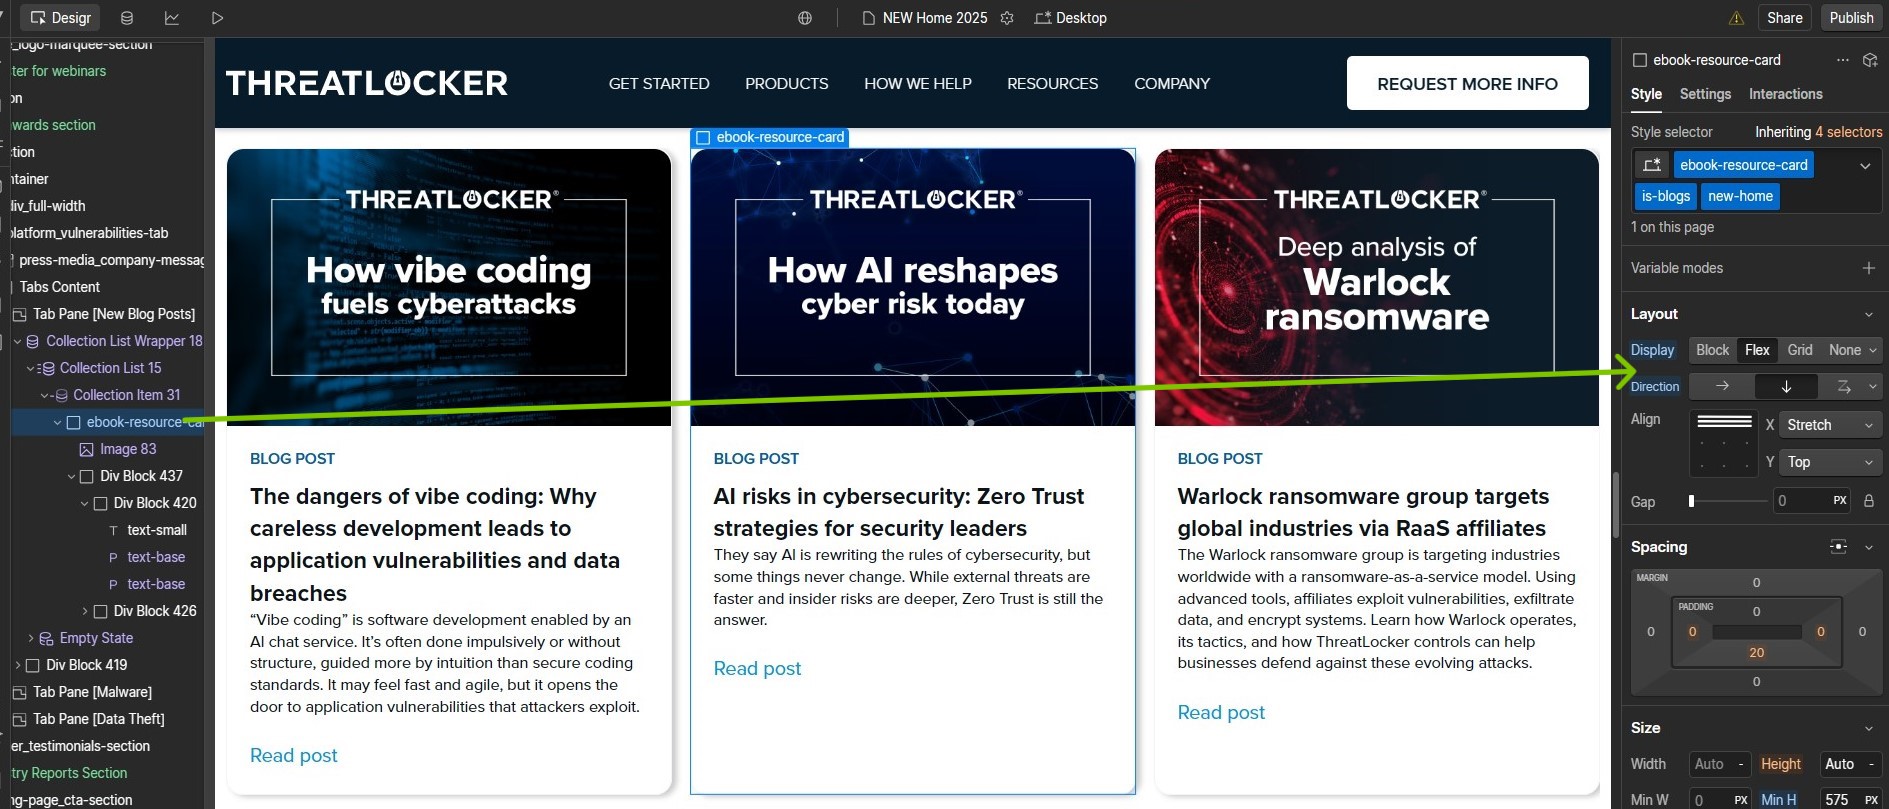Click the selector state icon in Style selector

(x=1652, y=165)
